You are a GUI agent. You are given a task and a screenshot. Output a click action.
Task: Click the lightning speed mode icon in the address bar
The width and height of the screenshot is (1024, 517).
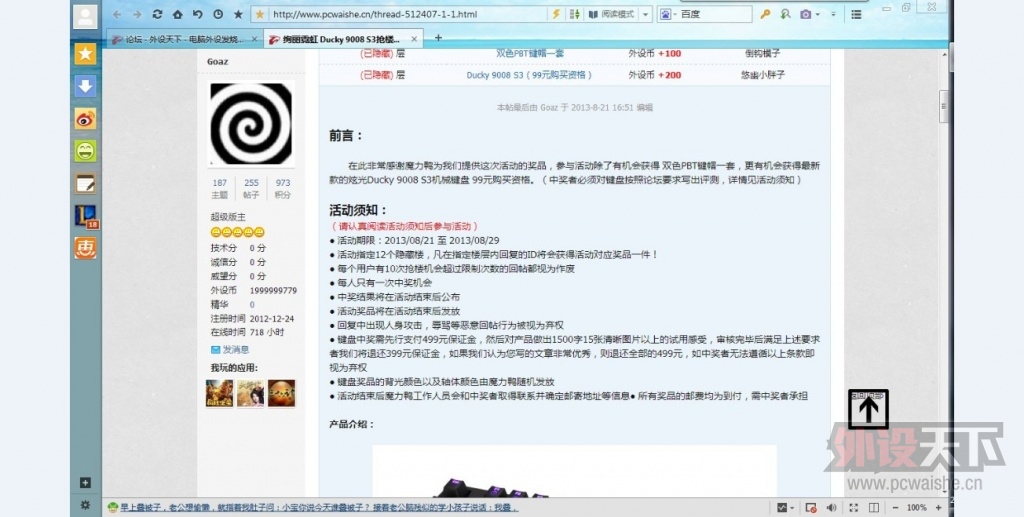pos(556,14)
